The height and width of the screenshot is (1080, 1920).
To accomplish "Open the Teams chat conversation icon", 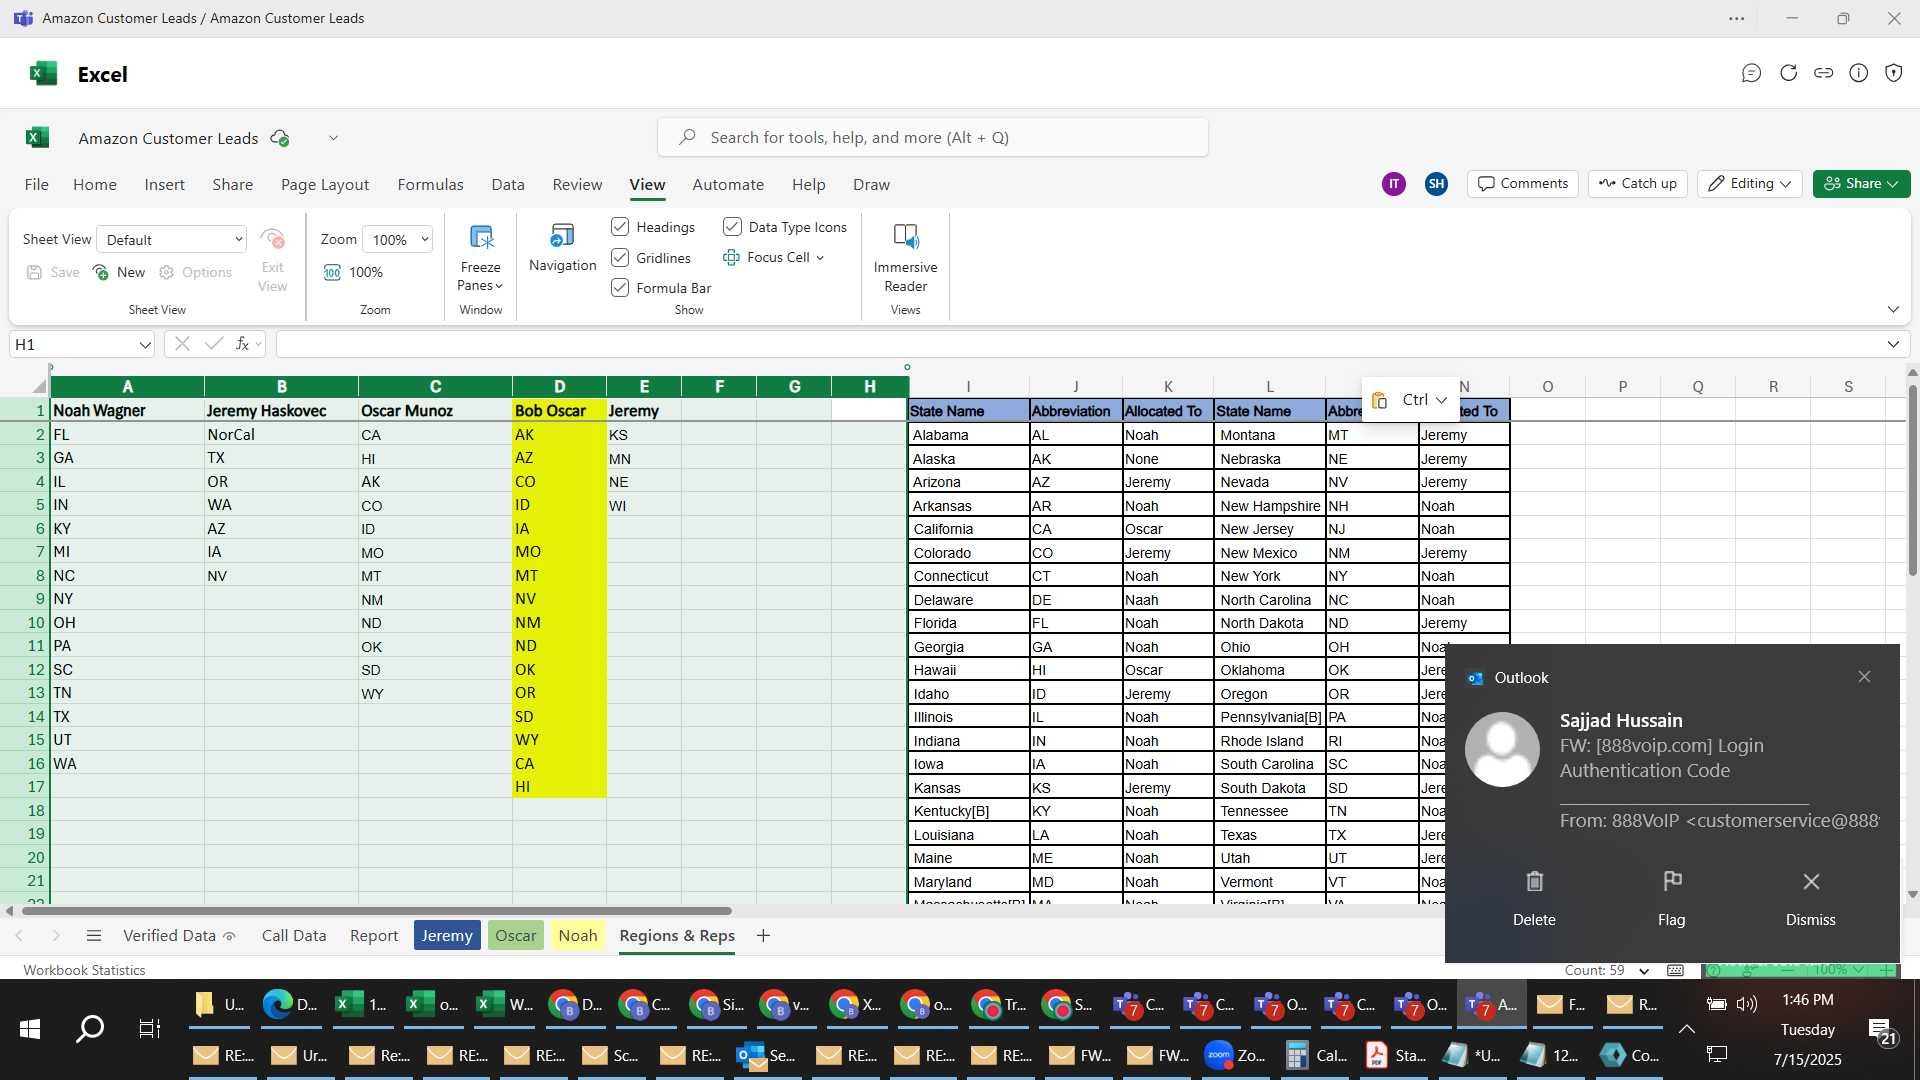I will pyautogui.click(x=1751, y=73).
